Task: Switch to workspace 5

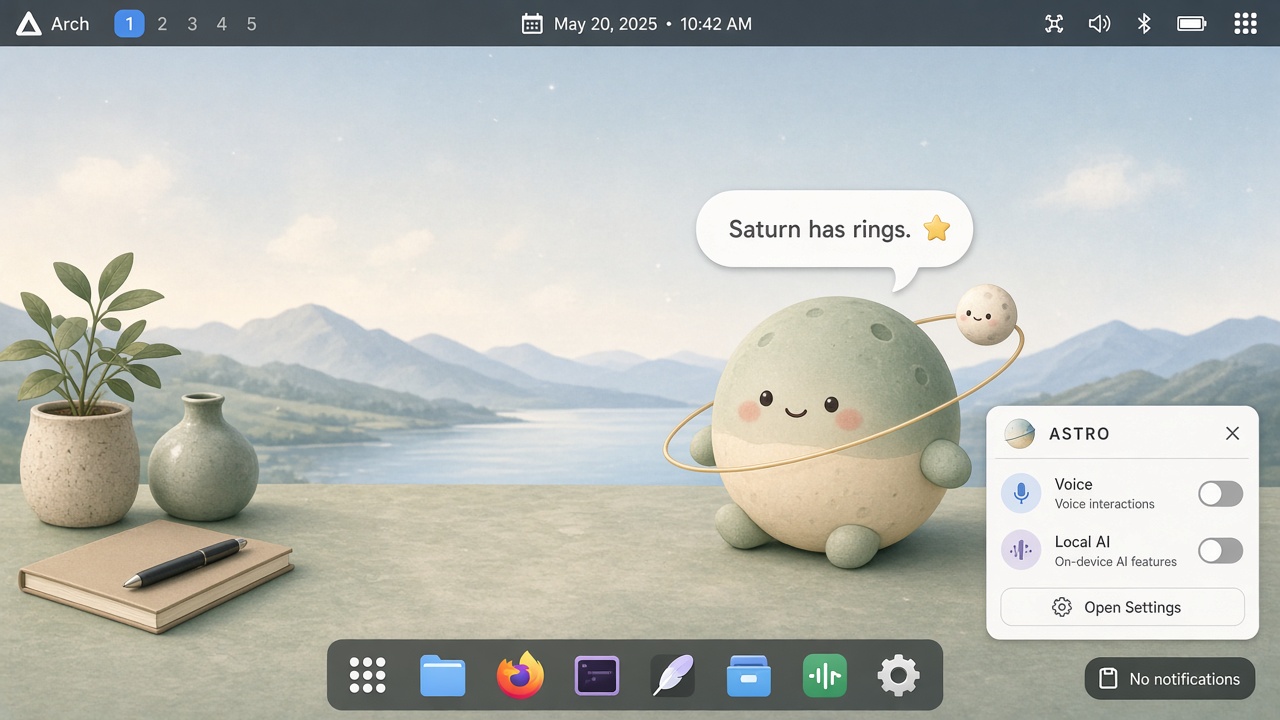Action: (252, 24)
